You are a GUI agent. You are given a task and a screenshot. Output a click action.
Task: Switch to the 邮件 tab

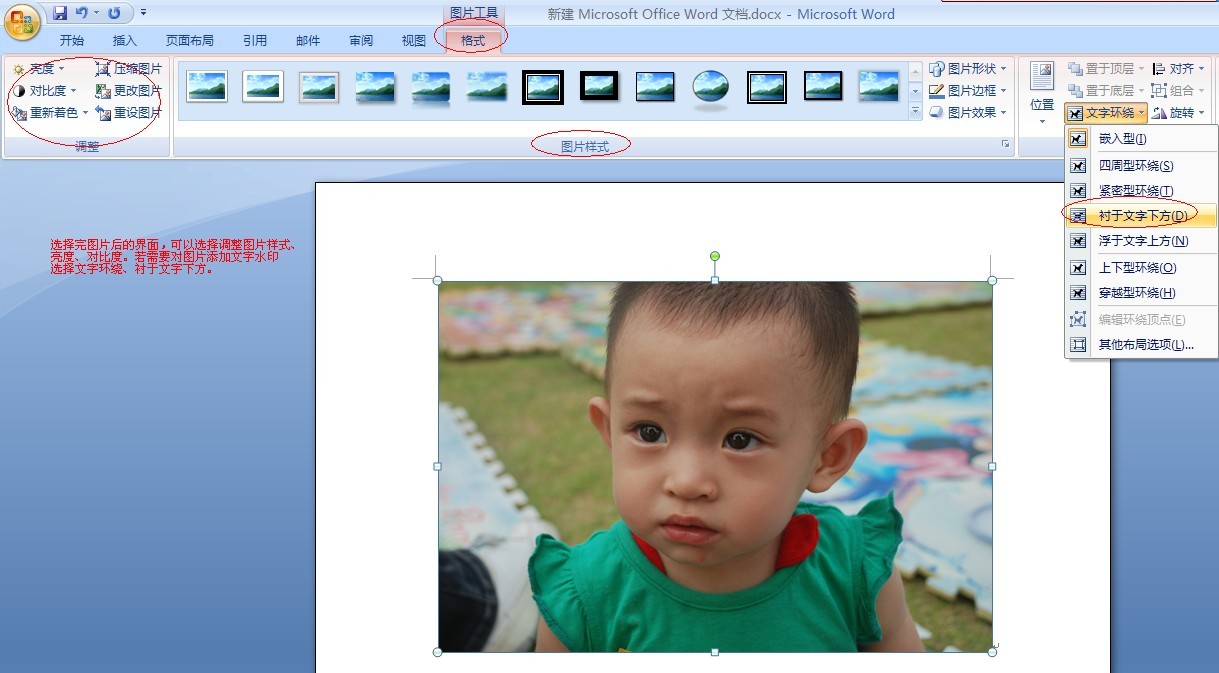[x=308, y=40]
